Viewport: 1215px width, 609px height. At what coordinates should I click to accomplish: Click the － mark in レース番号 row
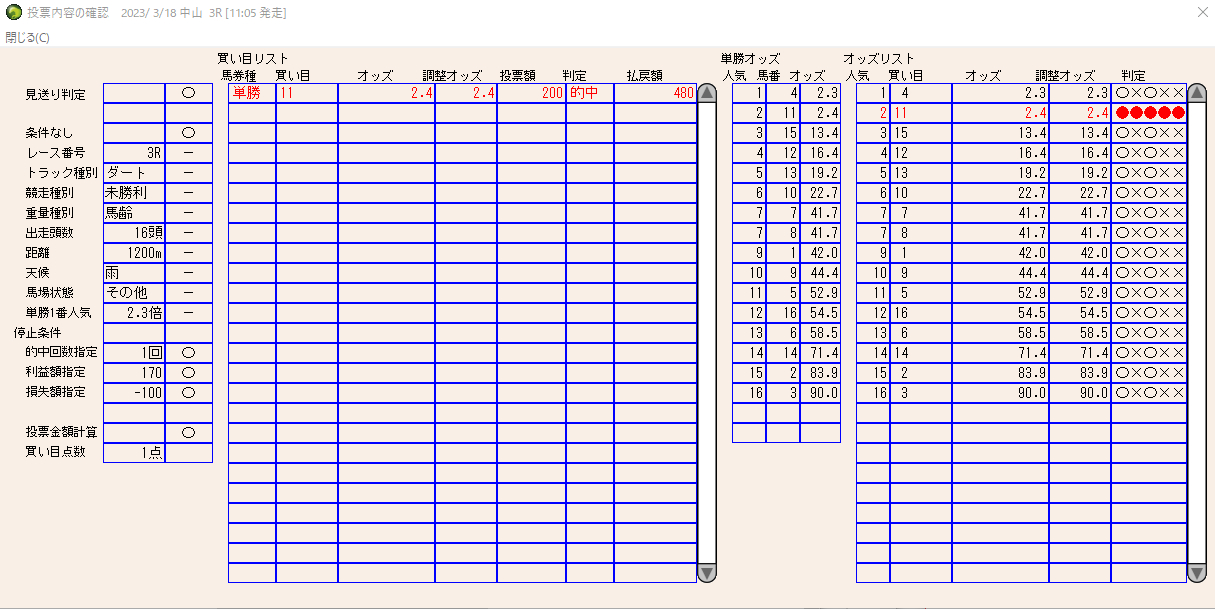pyautogui.click(x=188, y=153)
